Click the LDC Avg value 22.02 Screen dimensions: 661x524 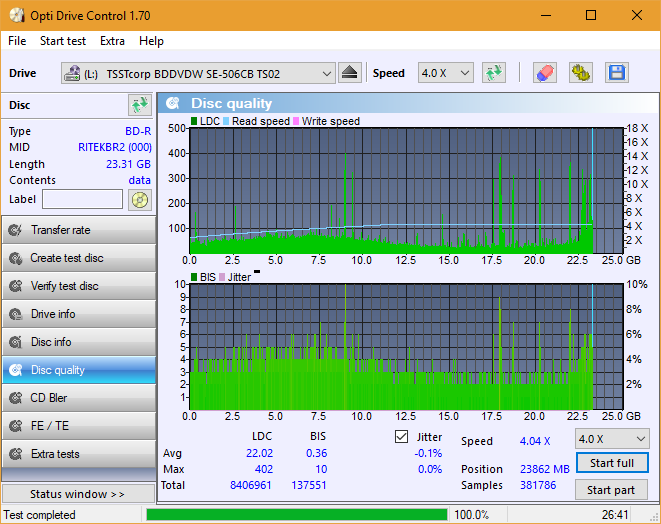(x=259, y=453)
